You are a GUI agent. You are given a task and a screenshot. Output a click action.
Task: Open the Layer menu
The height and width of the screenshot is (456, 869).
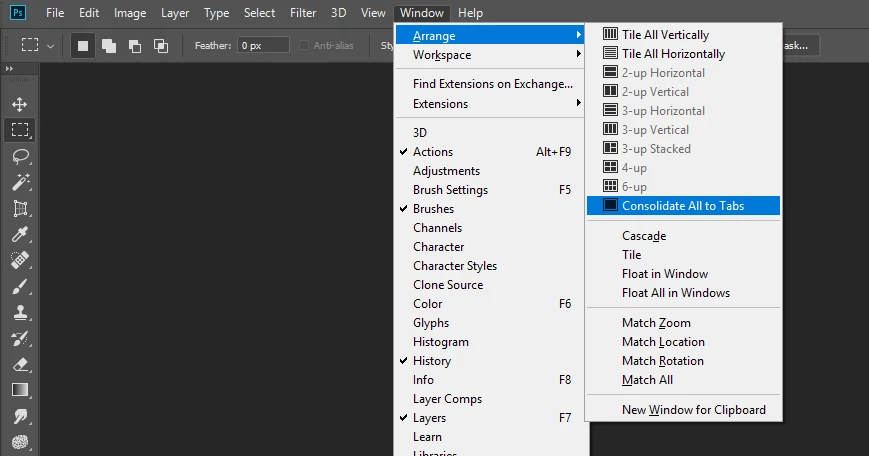click(175, 13)
